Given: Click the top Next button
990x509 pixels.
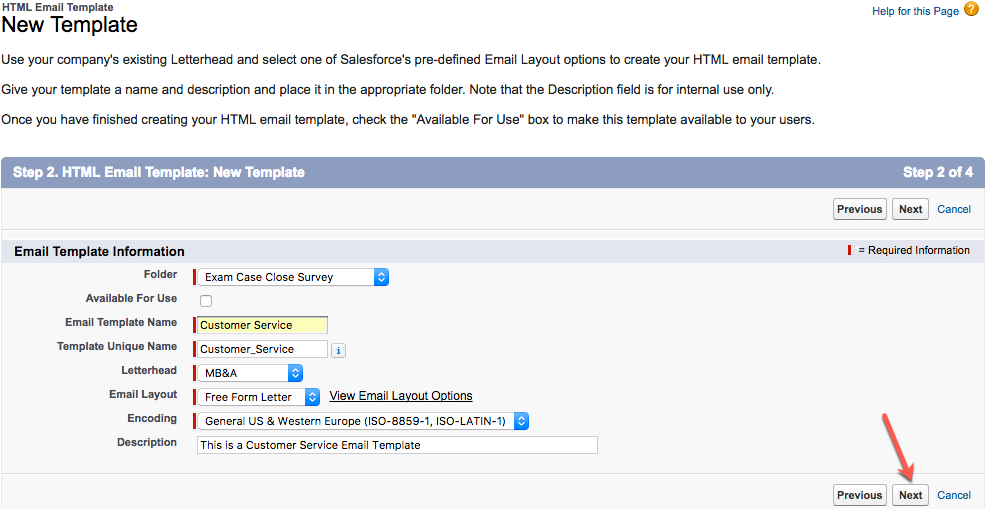Looking at the screenshot, I should [x=910, y=209].
